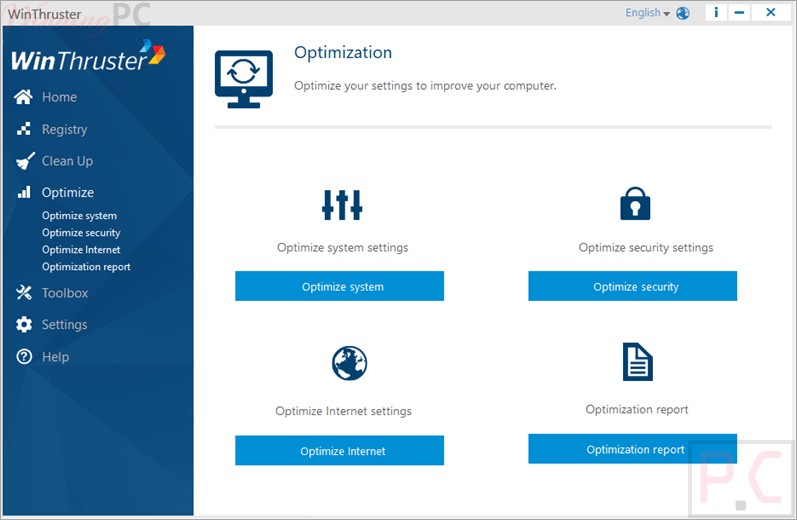The height and width of the screenshot is (520, 797).
Task: Open the Toolbox section
Action: click(65, 293)
